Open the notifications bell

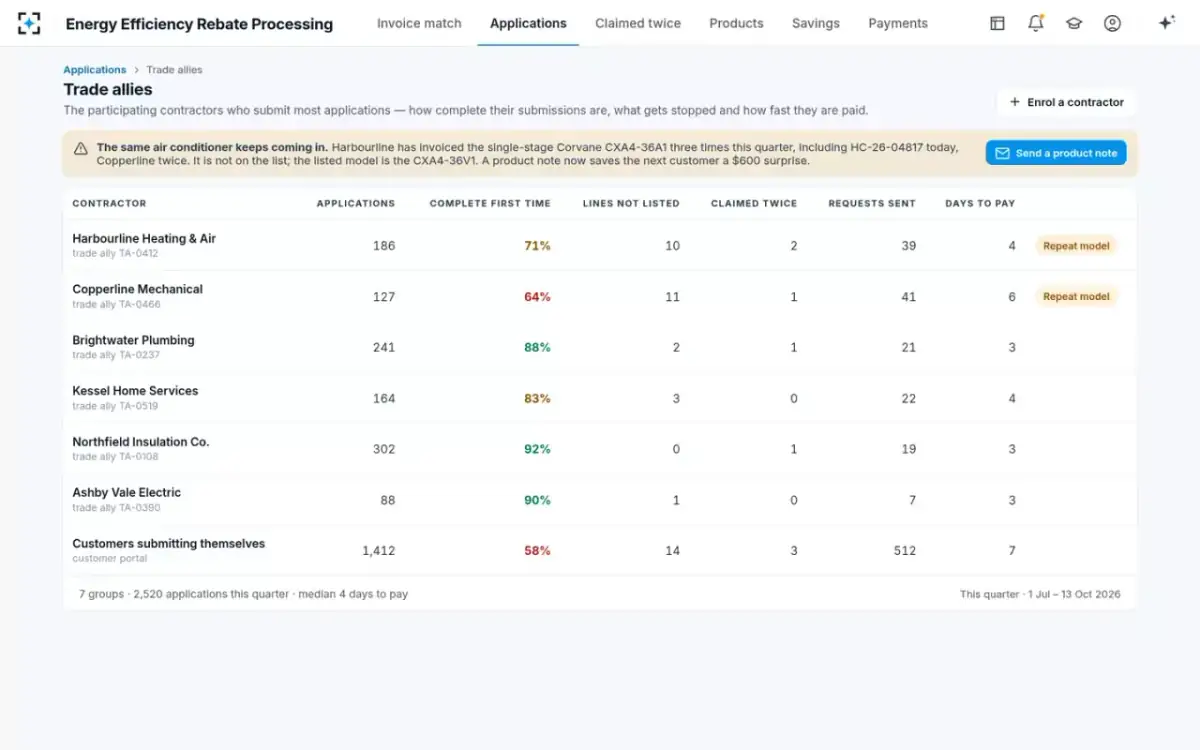pos(1036,23)
